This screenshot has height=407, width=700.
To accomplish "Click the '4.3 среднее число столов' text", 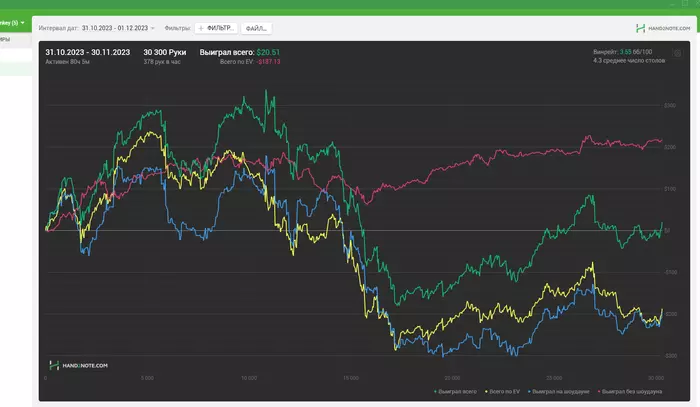I will [x=629, y=60].
